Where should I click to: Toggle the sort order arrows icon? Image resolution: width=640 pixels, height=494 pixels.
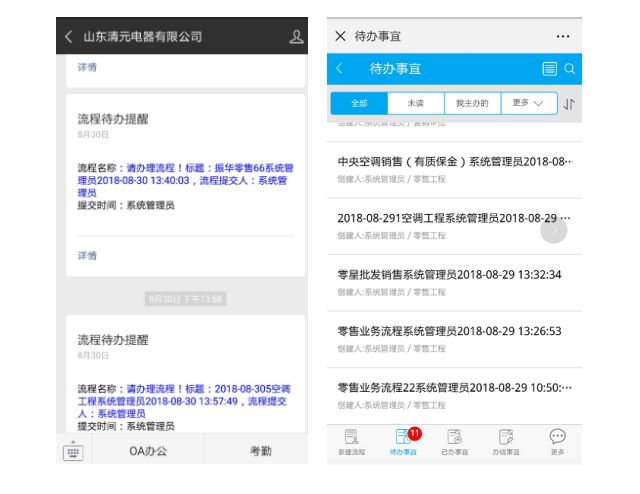pyautogui.click(x=569, y=104)
